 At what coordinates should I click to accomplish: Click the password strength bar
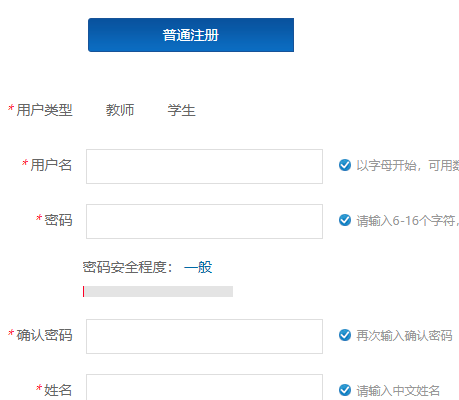click(158, 291)
